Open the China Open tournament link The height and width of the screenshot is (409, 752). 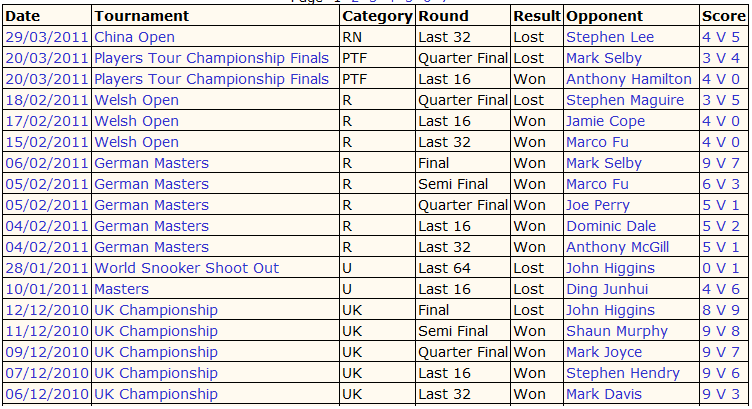tap(134, 37)
